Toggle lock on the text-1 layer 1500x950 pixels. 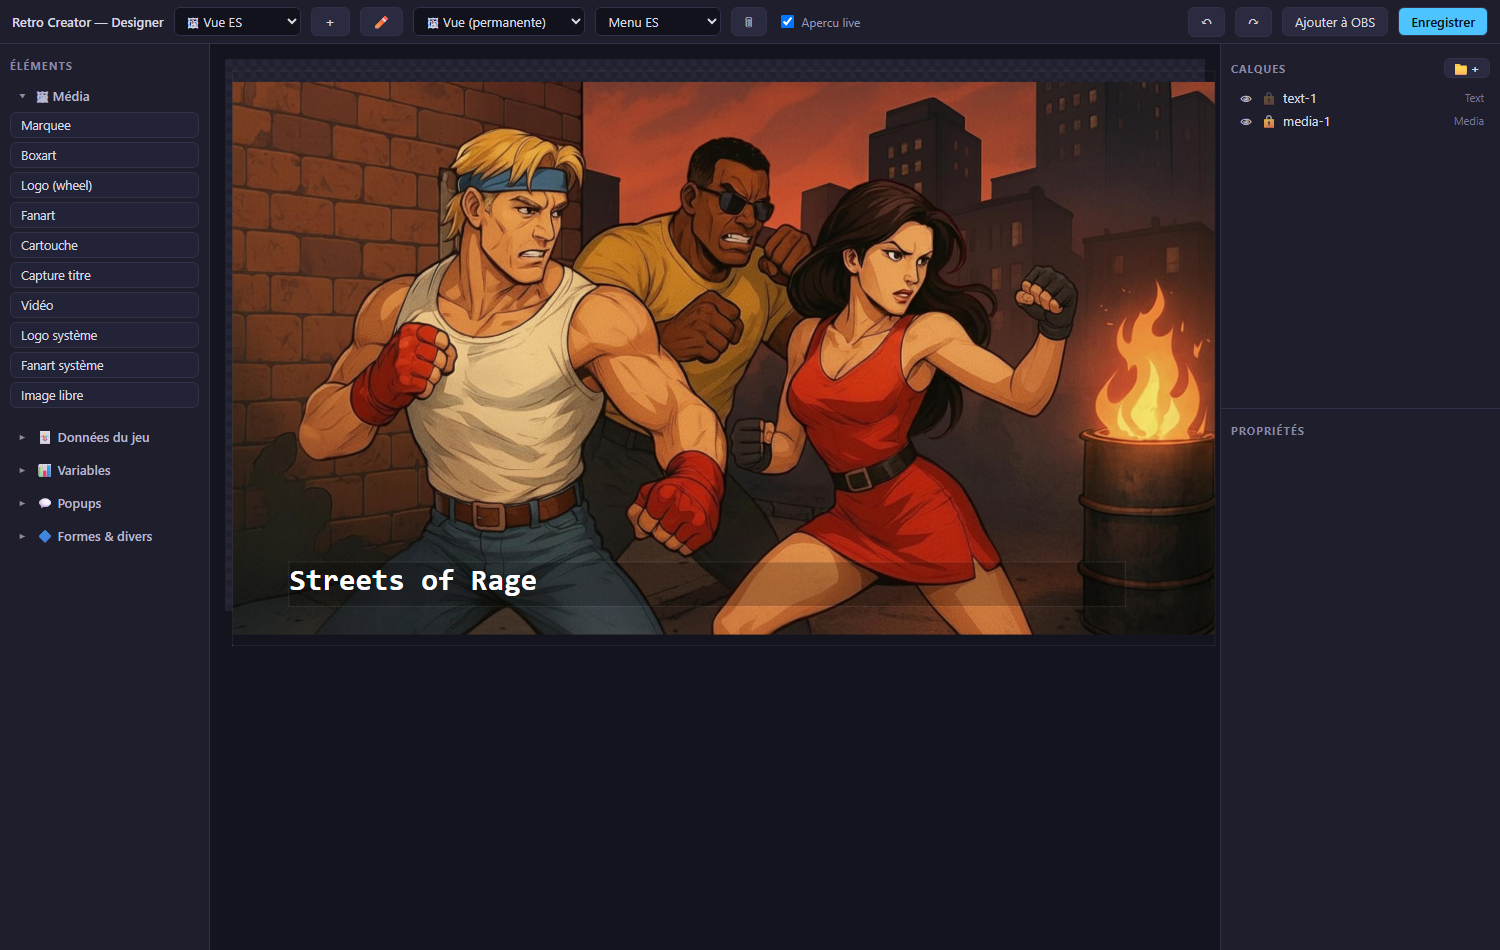pyautogui.click(x=1269, y=98)
